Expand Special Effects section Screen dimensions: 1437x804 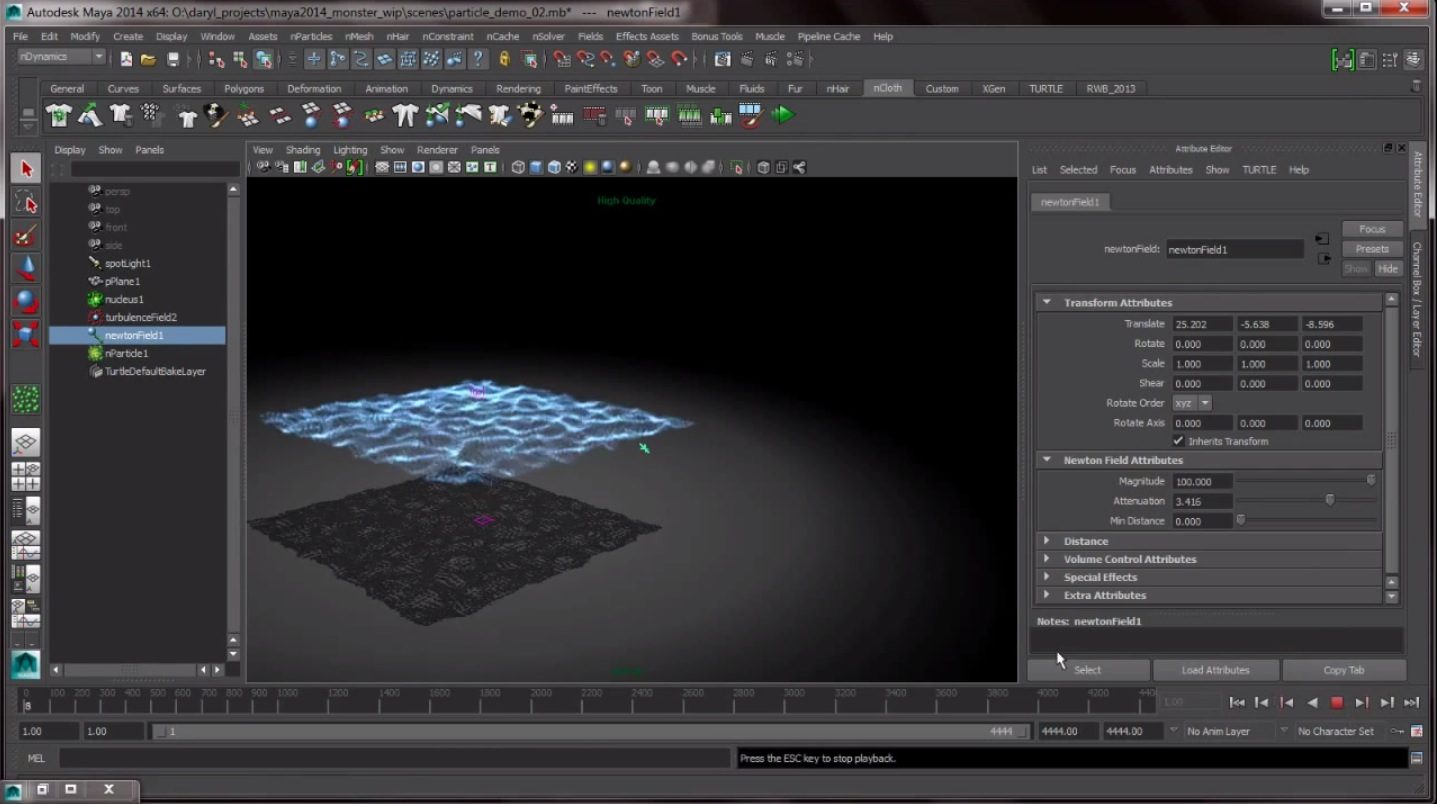(1047, 577)
